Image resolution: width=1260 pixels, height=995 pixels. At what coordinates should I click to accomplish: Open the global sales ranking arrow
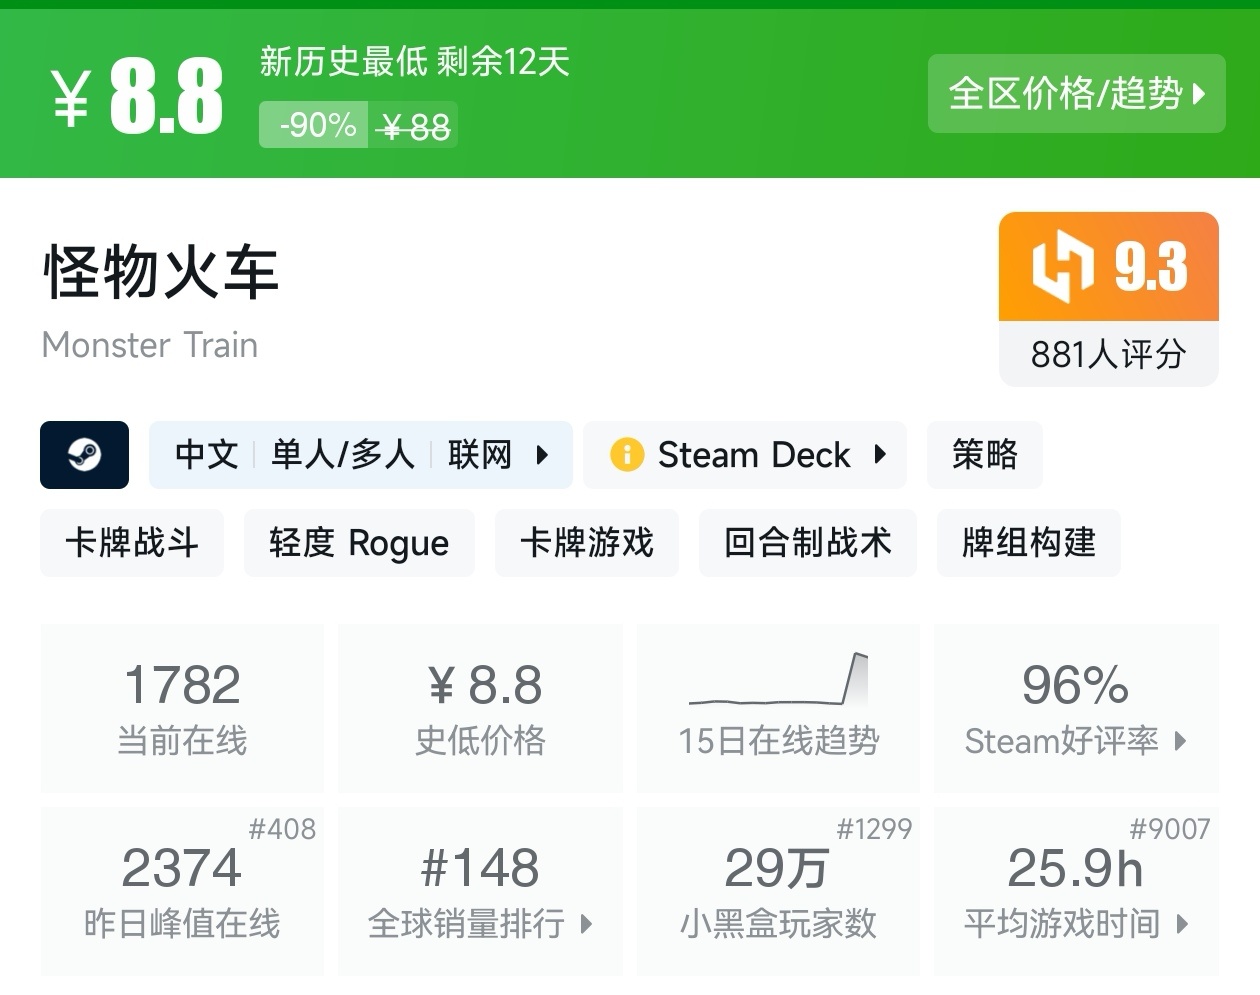(x=587, y=923)
